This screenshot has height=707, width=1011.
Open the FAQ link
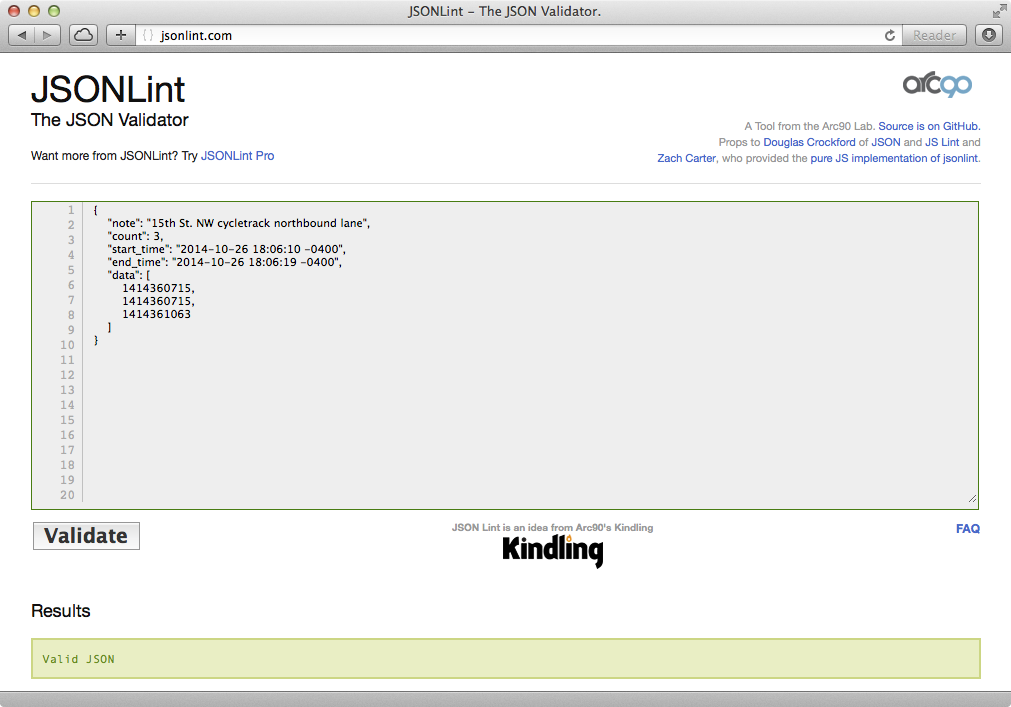tap(967, 529)
